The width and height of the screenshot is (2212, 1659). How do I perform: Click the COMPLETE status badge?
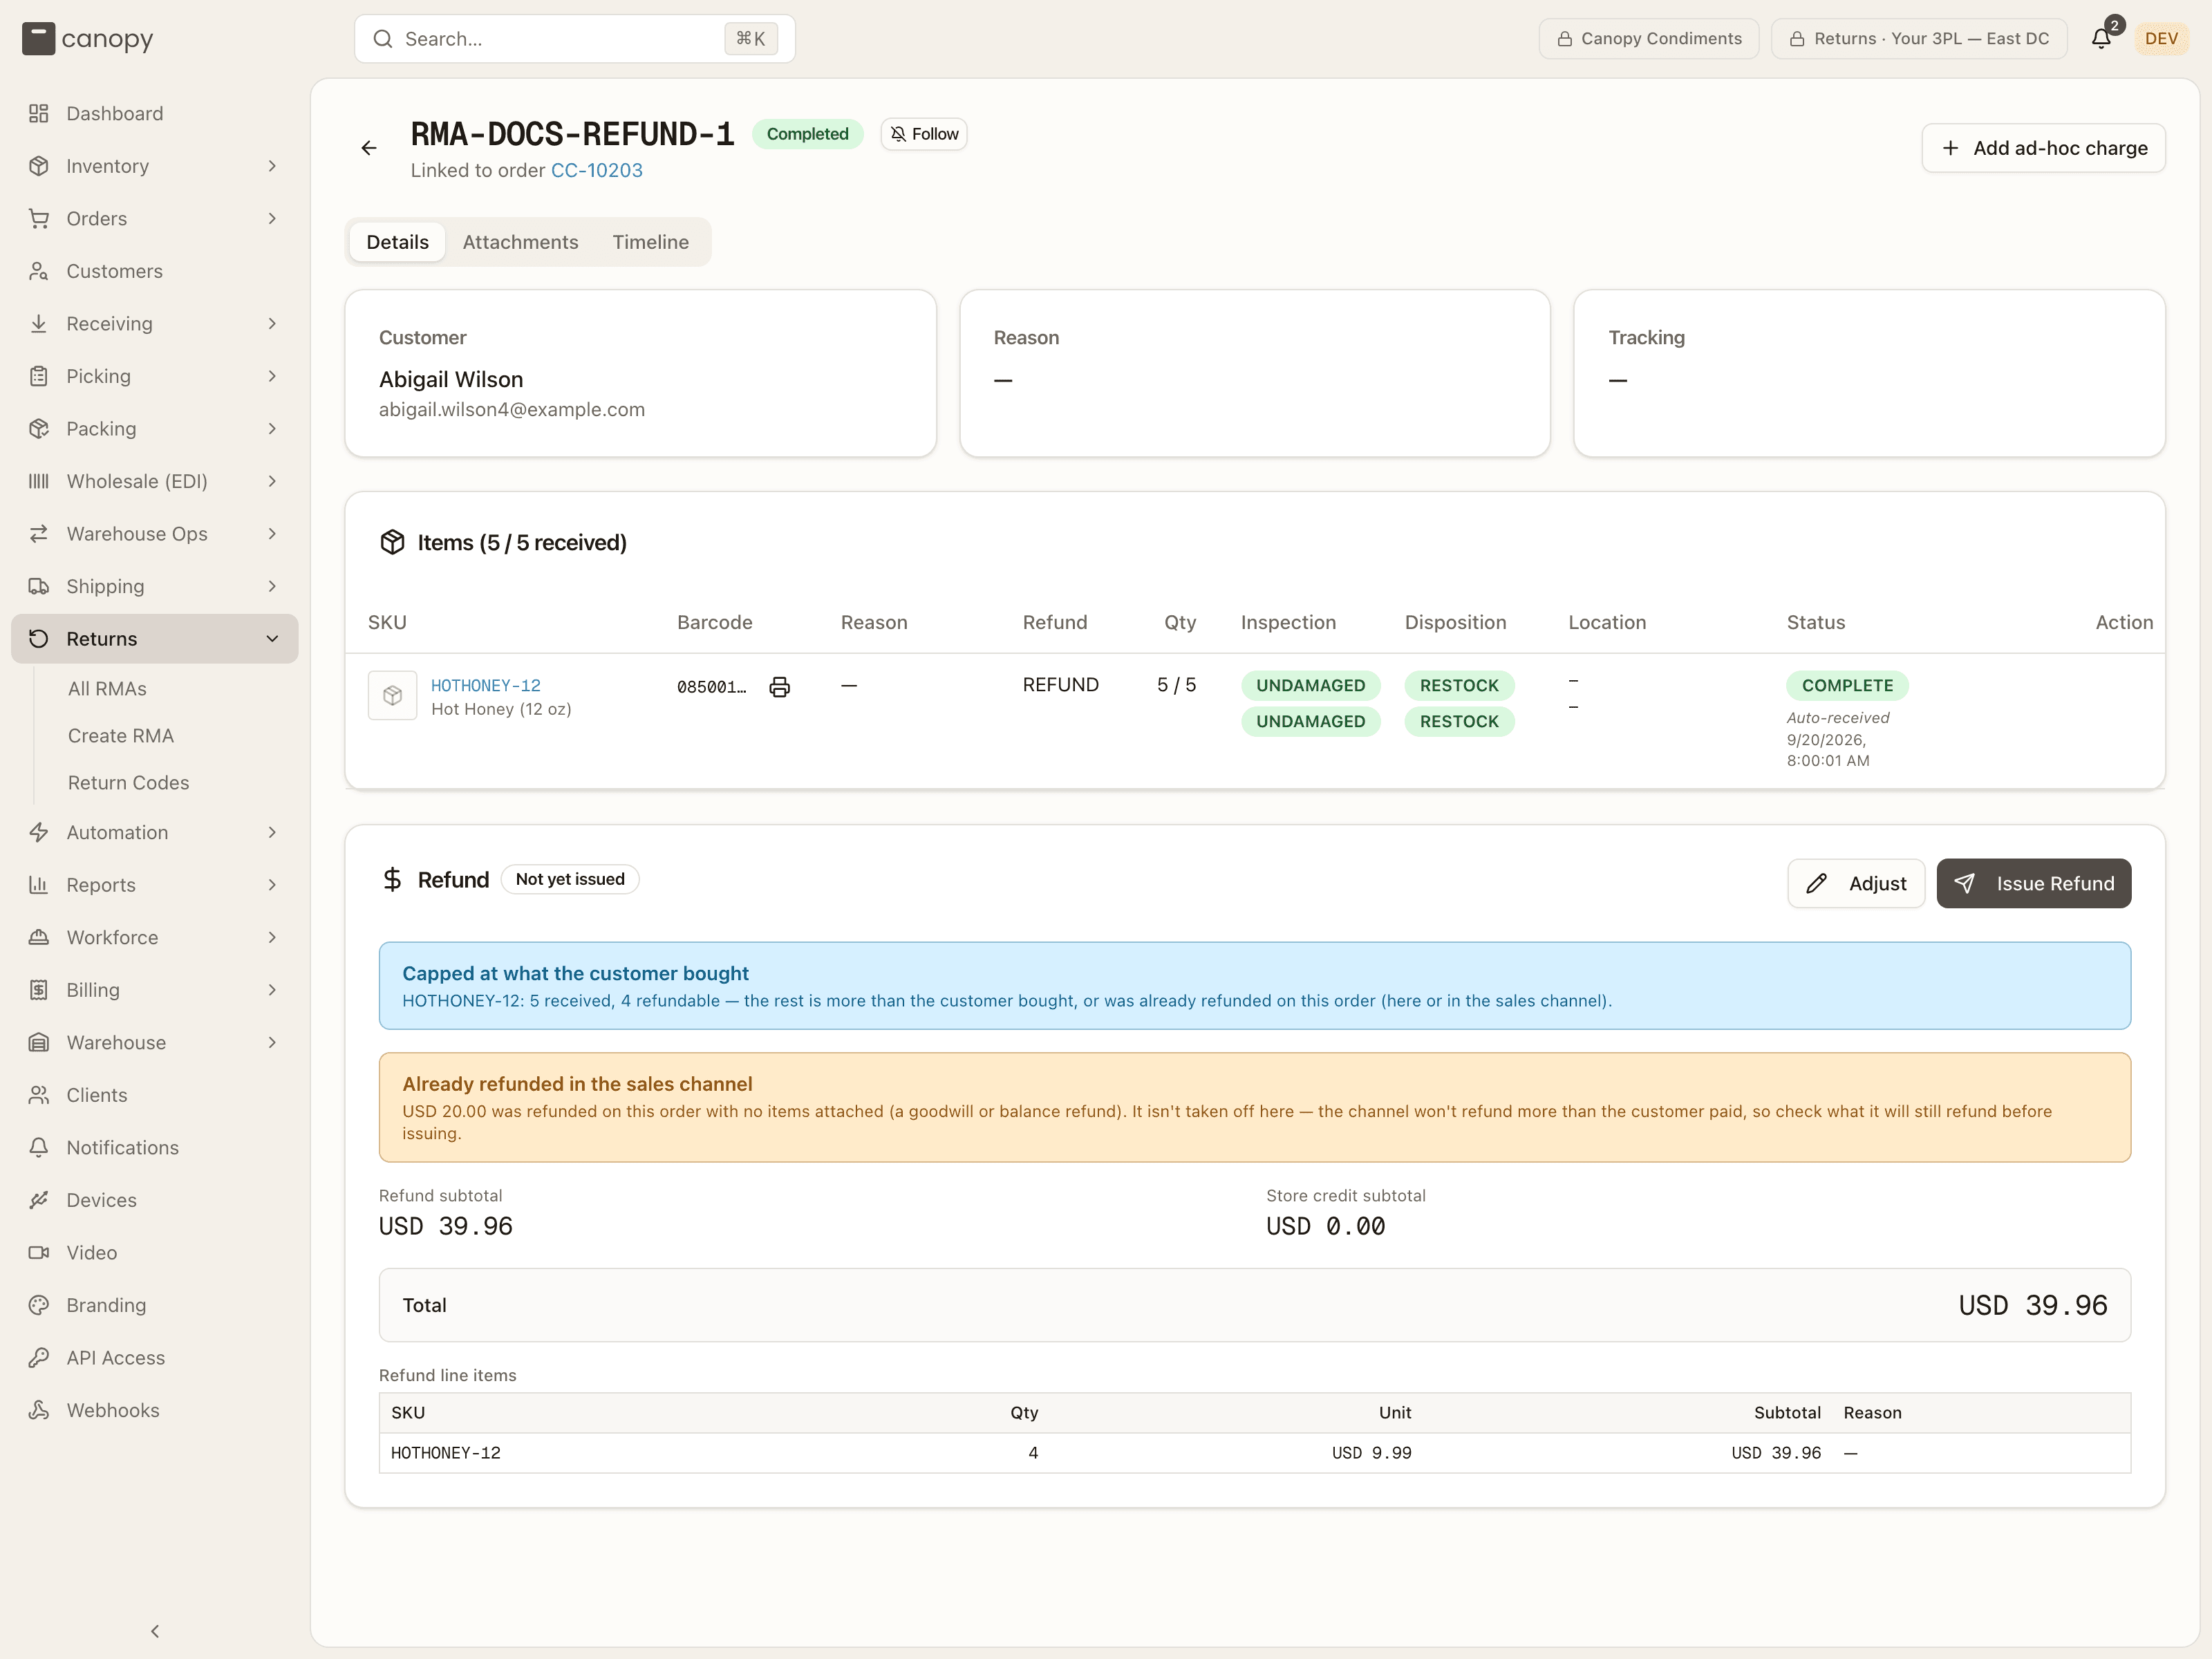pos(1847,686)
